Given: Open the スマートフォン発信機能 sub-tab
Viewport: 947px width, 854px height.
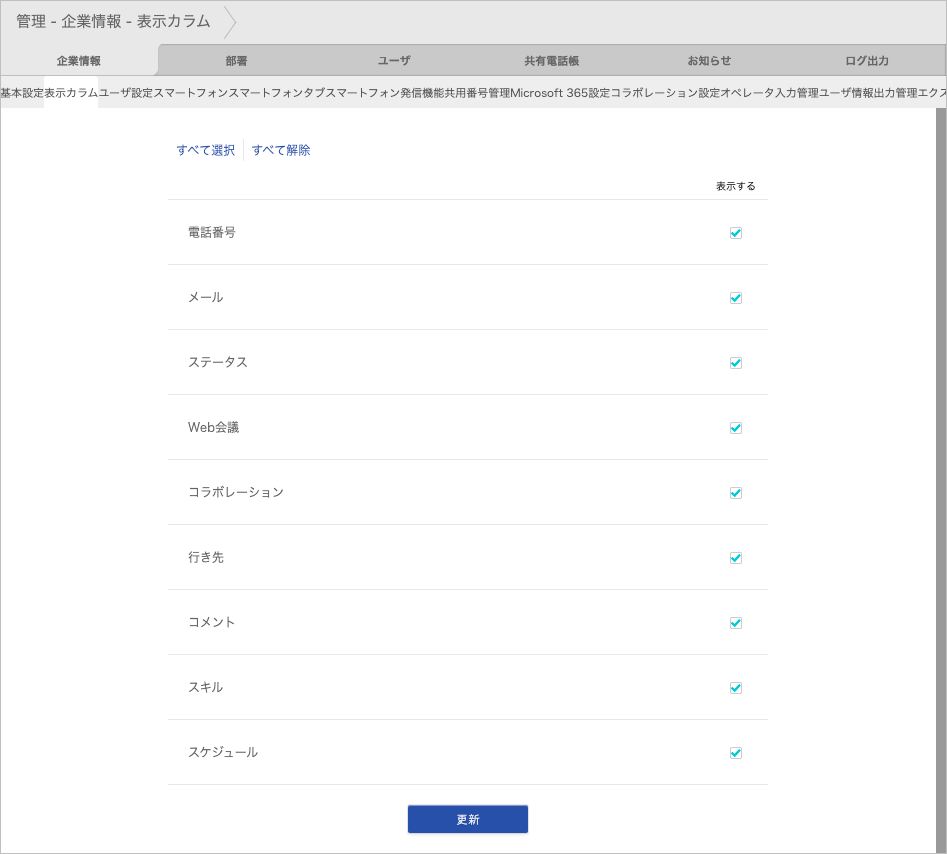Looking at the screenshot, I should pyautogui.click(x=385, y=92).
